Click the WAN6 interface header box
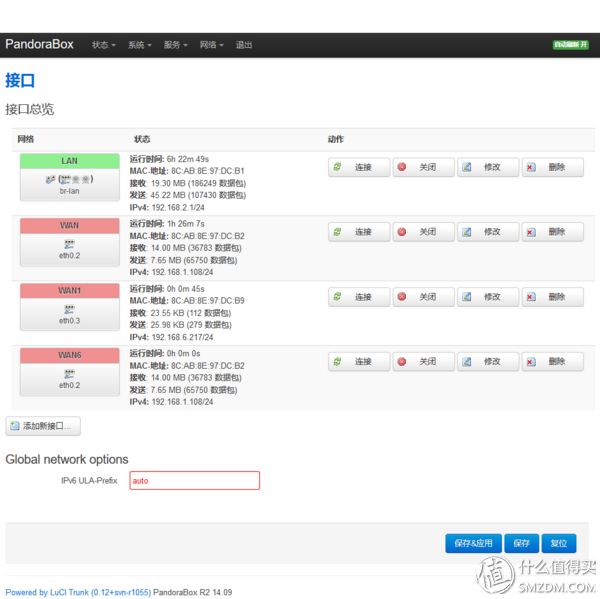 [x=70, y=356]
